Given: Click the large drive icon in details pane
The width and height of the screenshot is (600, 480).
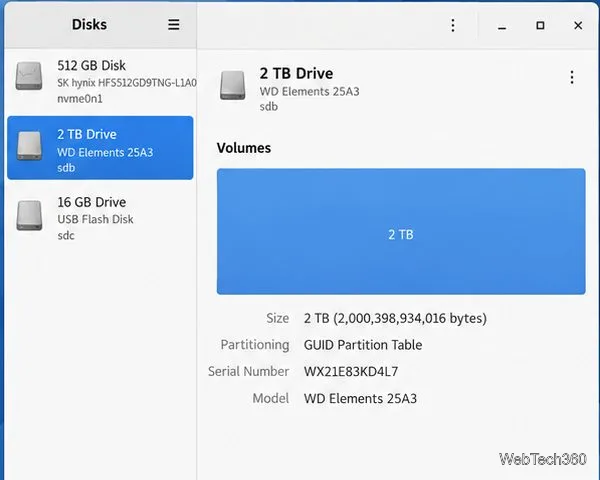Looking at the screenshot, I should [232, 85].
